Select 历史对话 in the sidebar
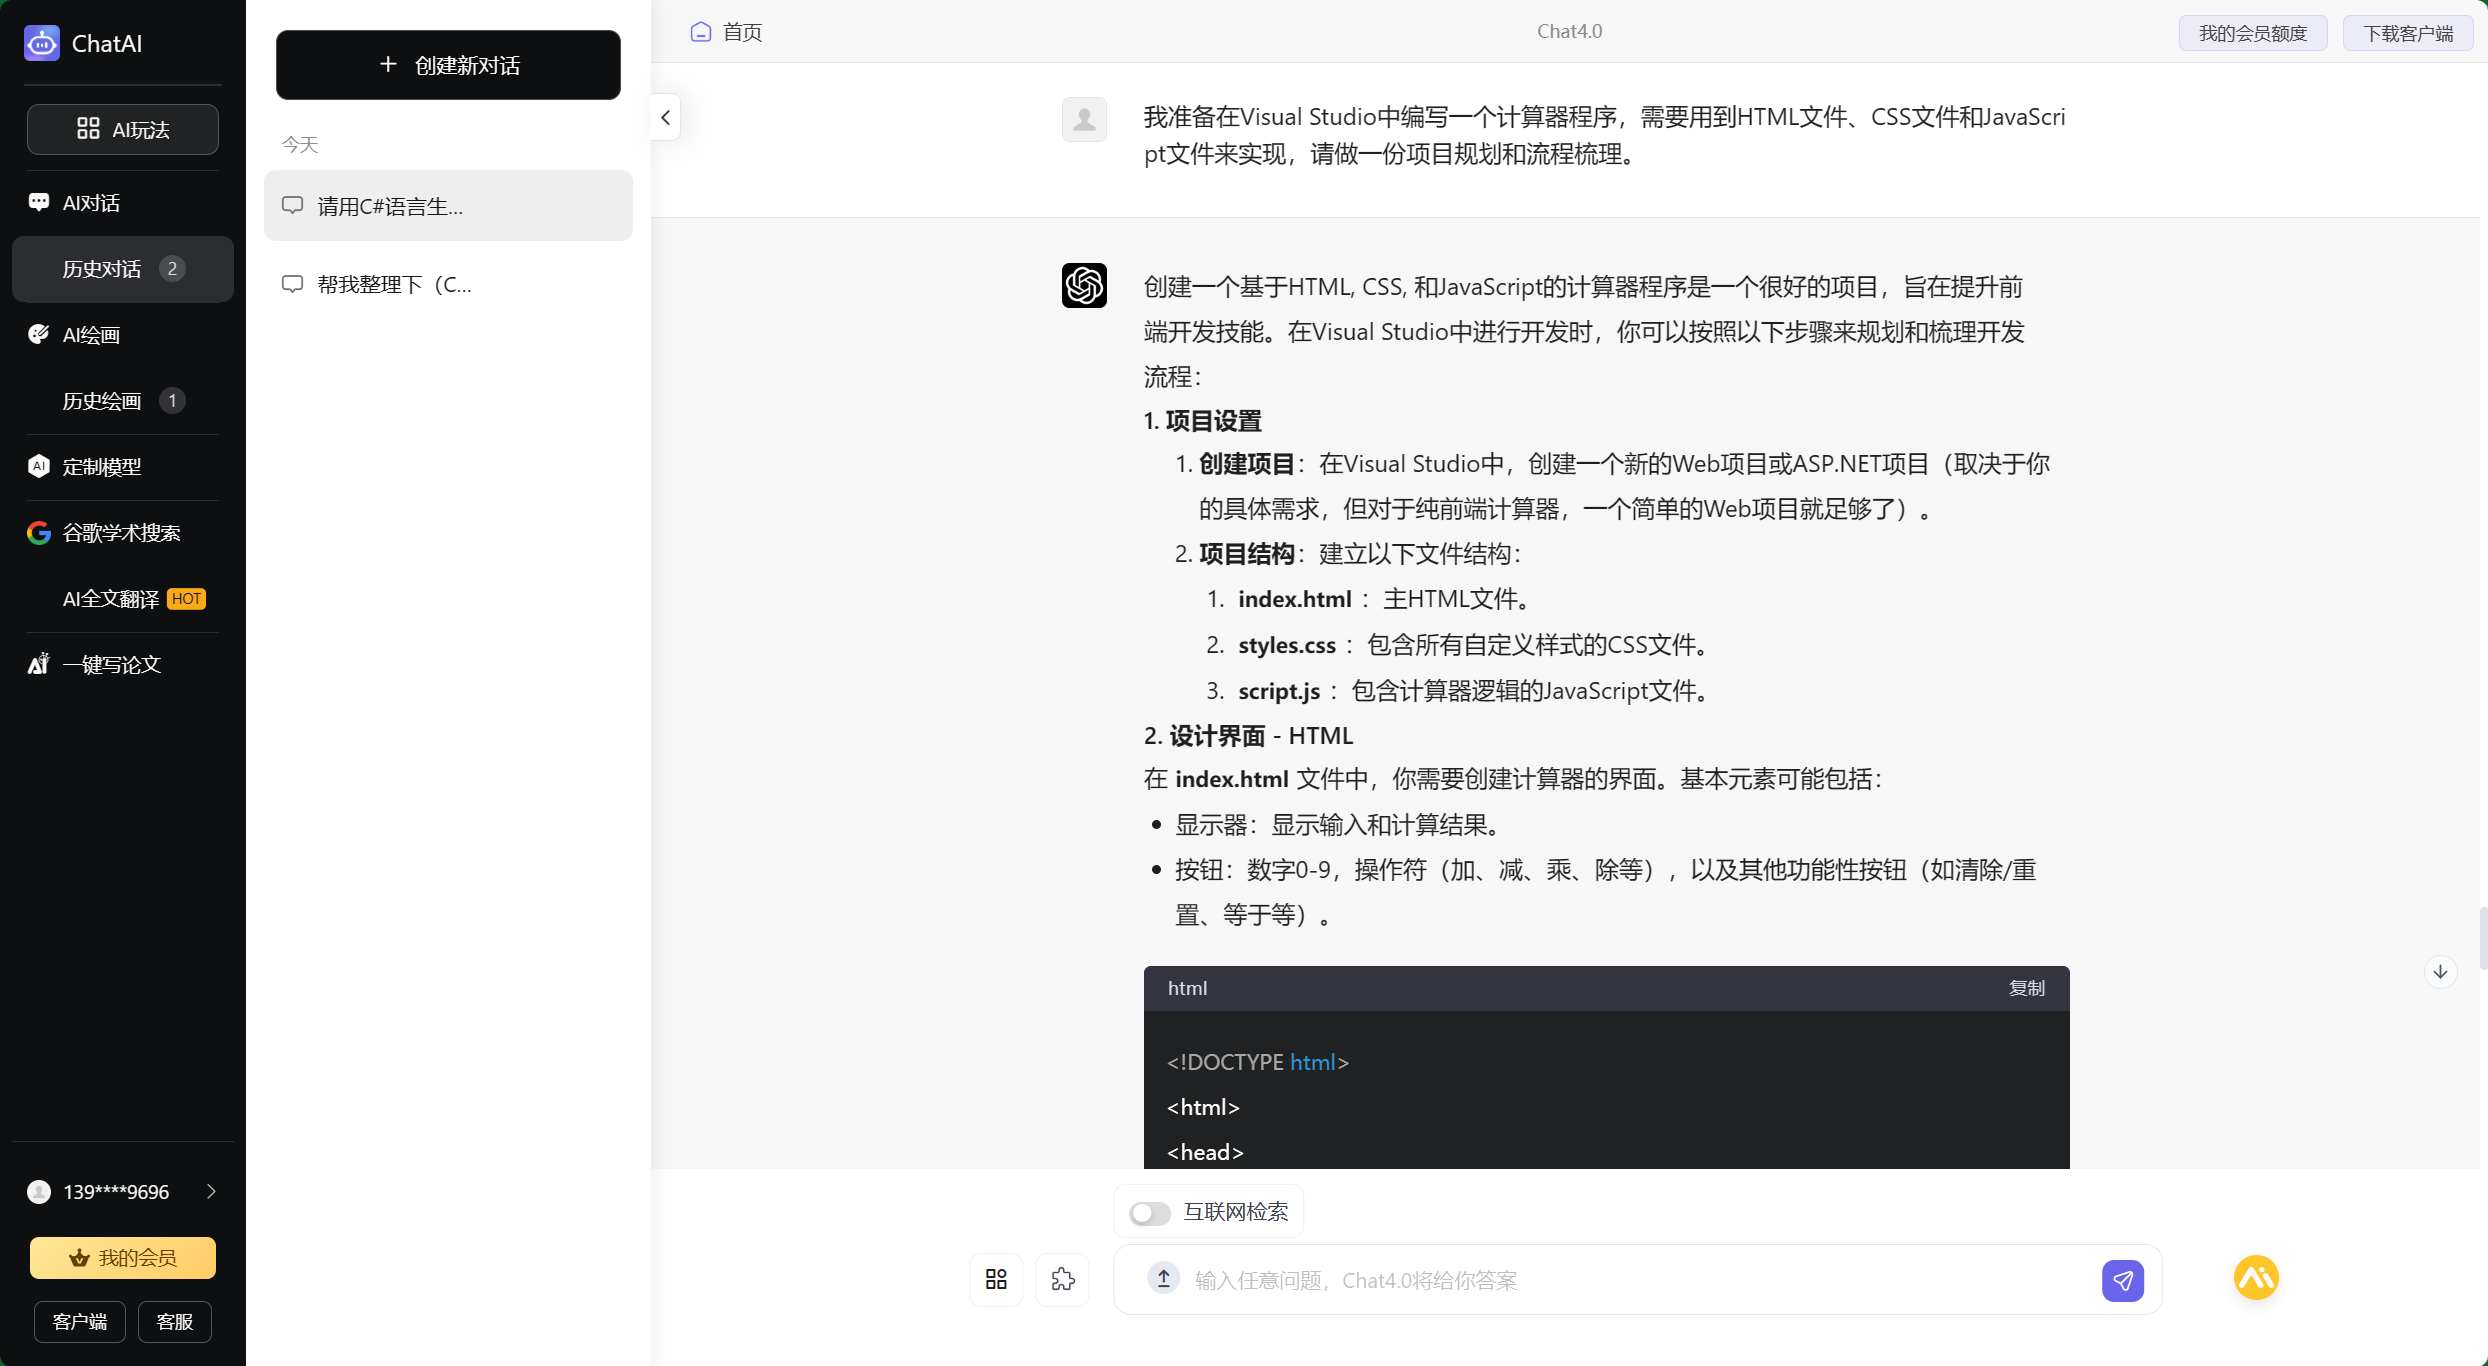This screenshot has height=1366, width=2488. coord(123,269)
